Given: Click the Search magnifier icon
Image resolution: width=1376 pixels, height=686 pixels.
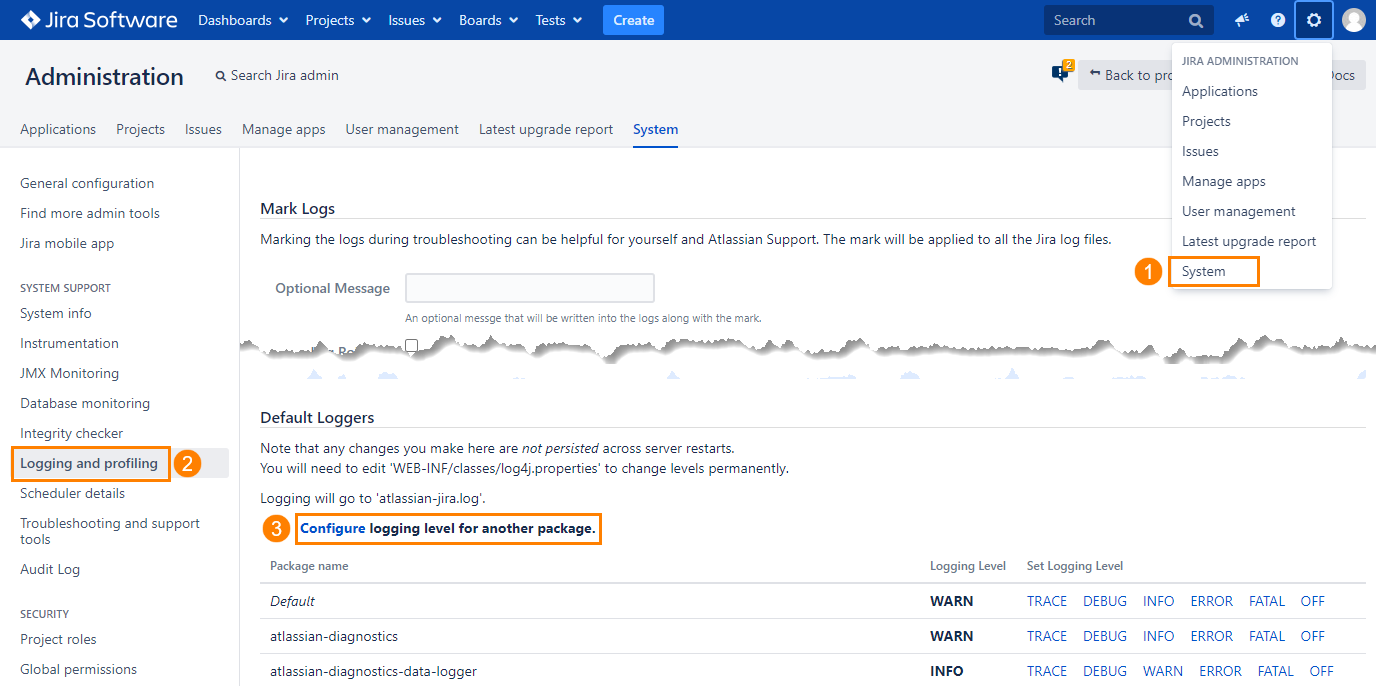Looking at the screenshot, I should click(x=1194, y=19).
